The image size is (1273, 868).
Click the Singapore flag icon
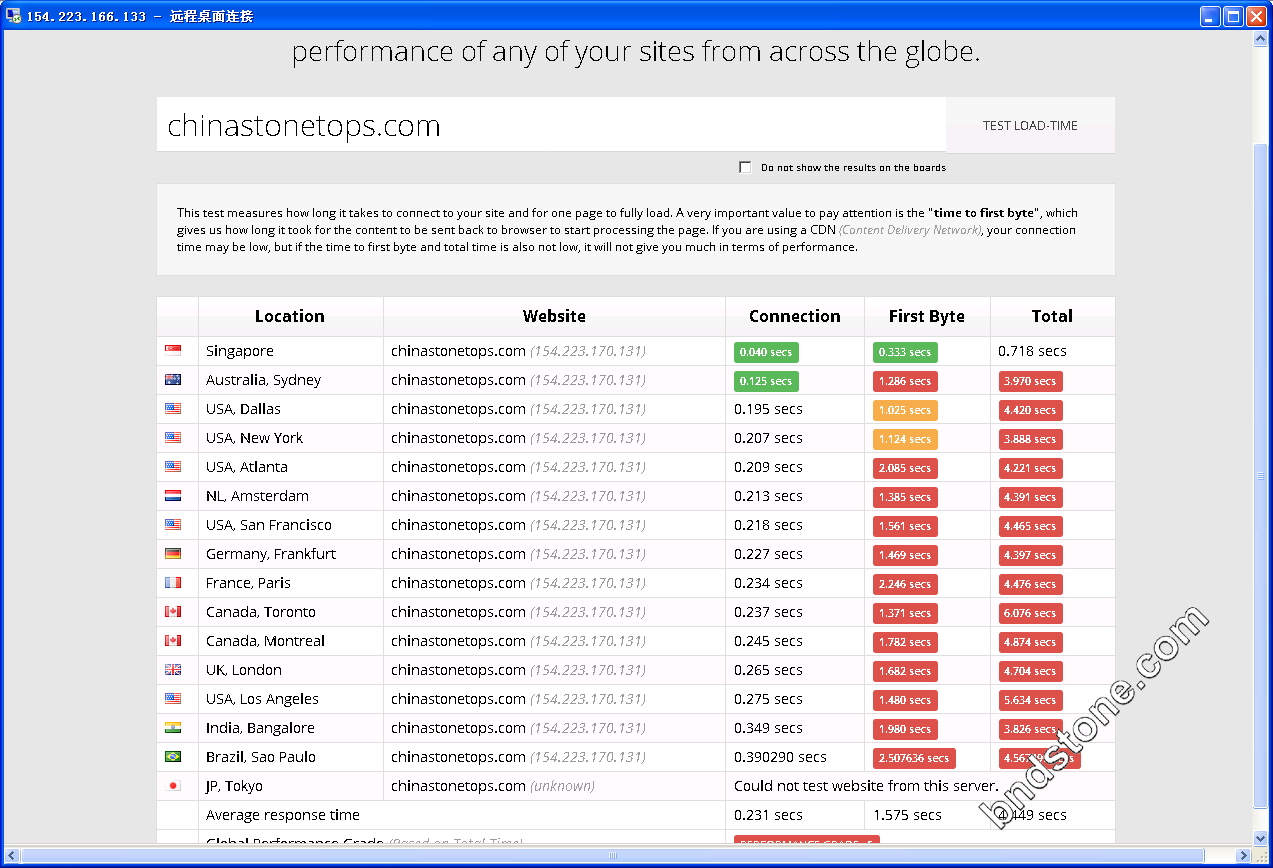coord(173,351)
